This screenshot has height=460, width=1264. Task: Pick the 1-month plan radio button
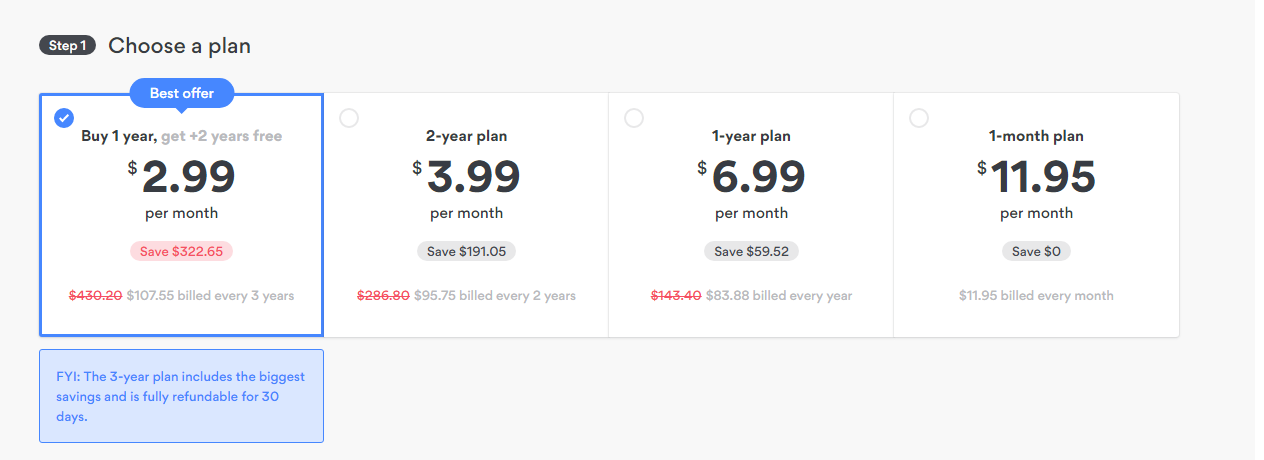click(x=919, y=118)
